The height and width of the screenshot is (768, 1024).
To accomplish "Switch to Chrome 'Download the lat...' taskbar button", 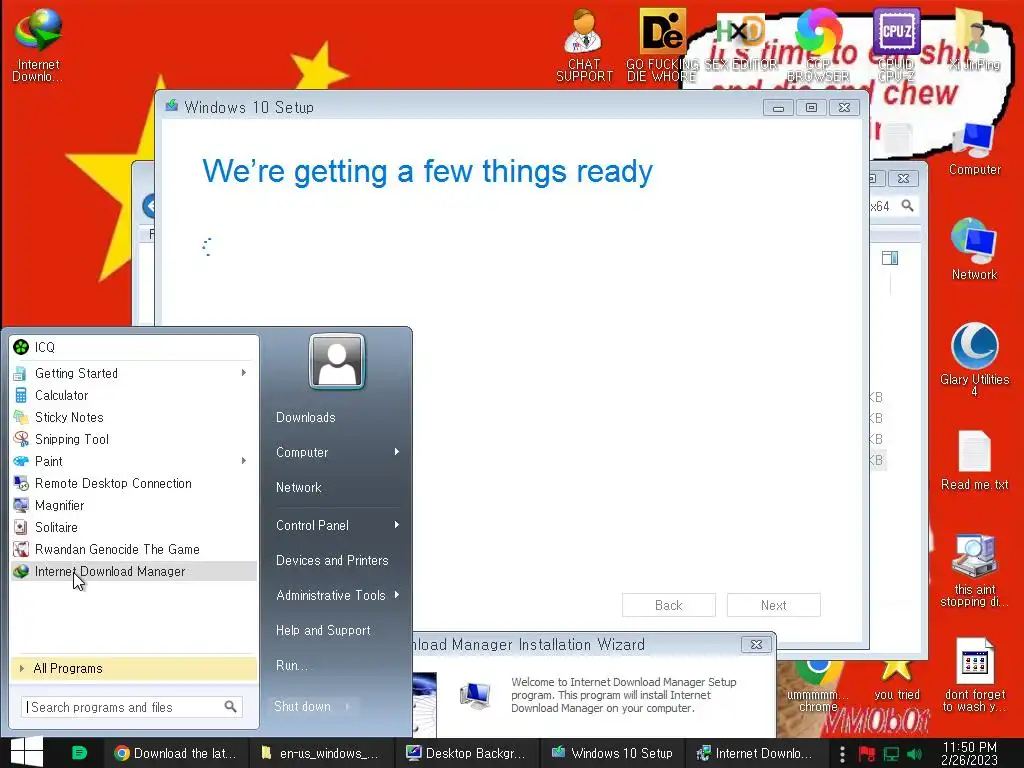I will pyautogui.click(x=174, y=753).
